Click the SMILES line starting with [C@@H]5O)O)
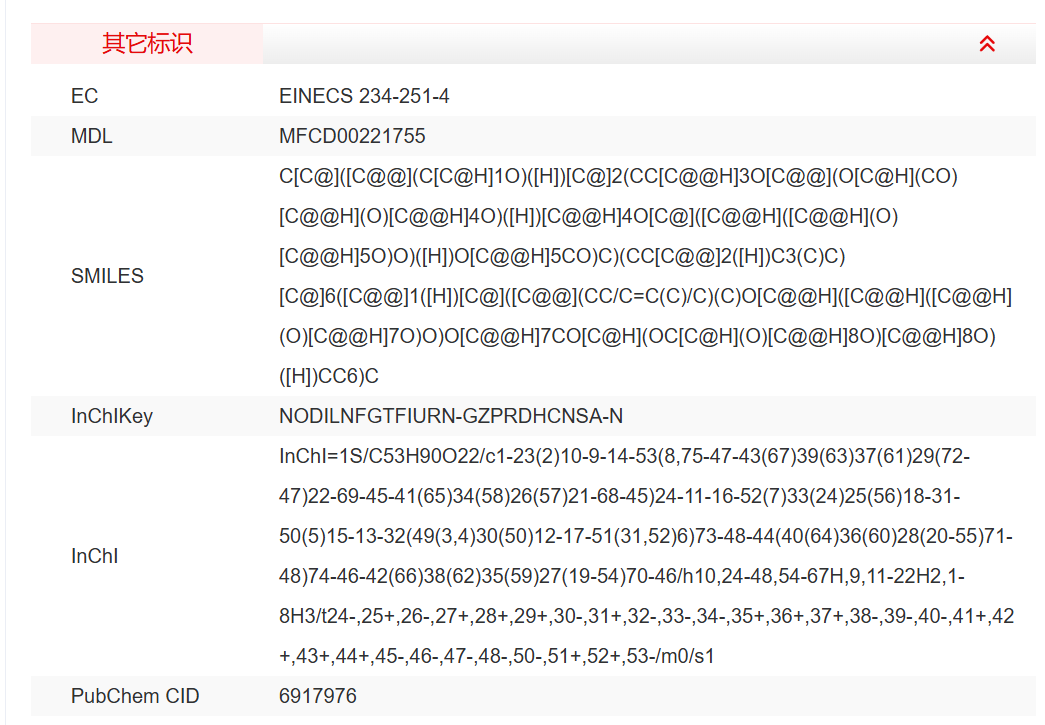 pos(562,256)
